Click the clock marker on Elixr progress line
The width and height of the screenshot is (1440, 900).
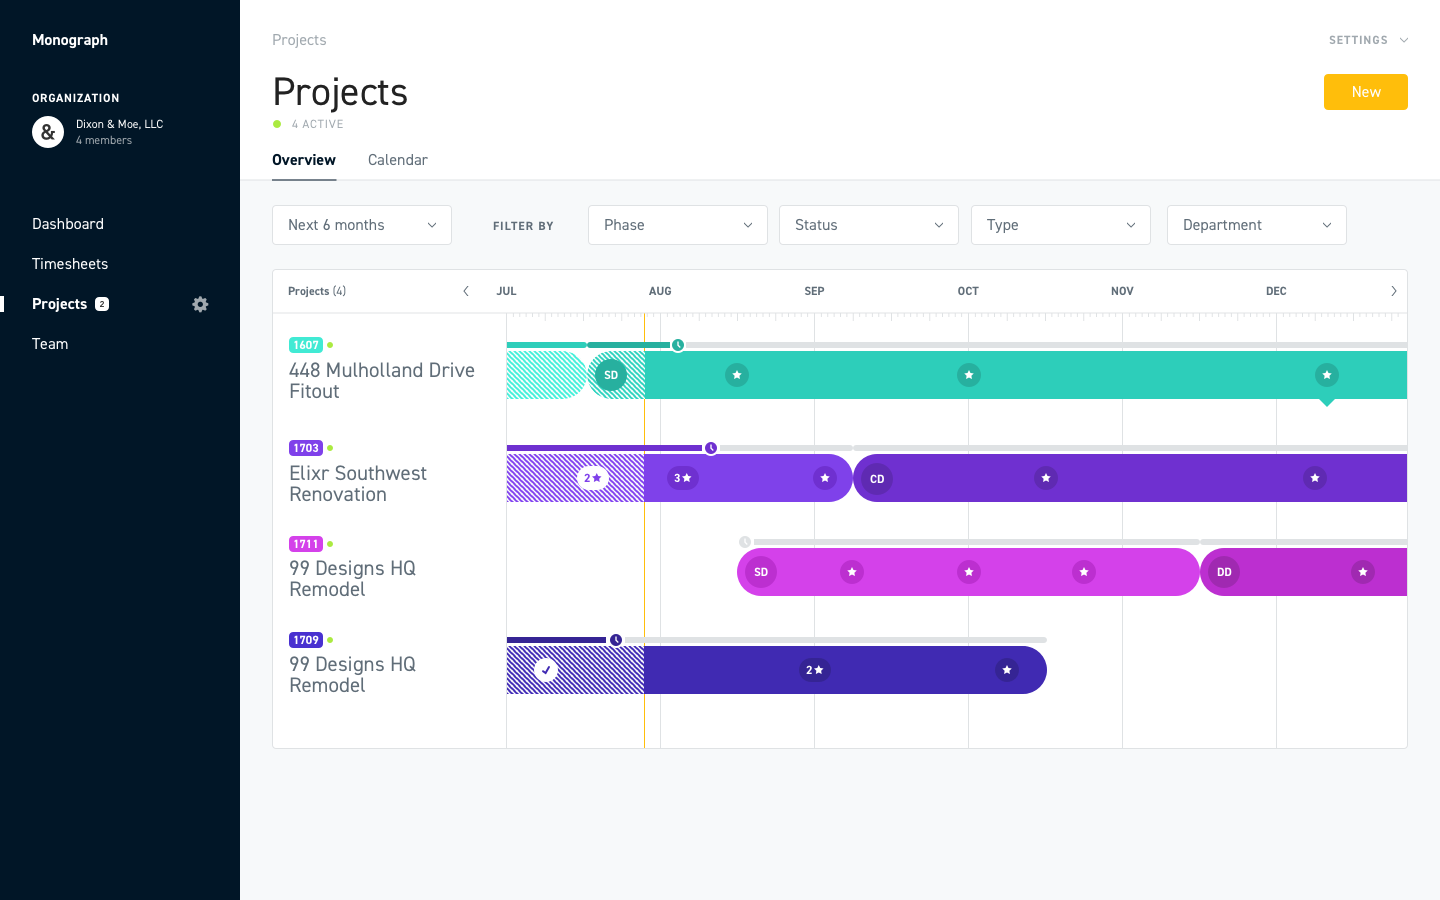711,448
